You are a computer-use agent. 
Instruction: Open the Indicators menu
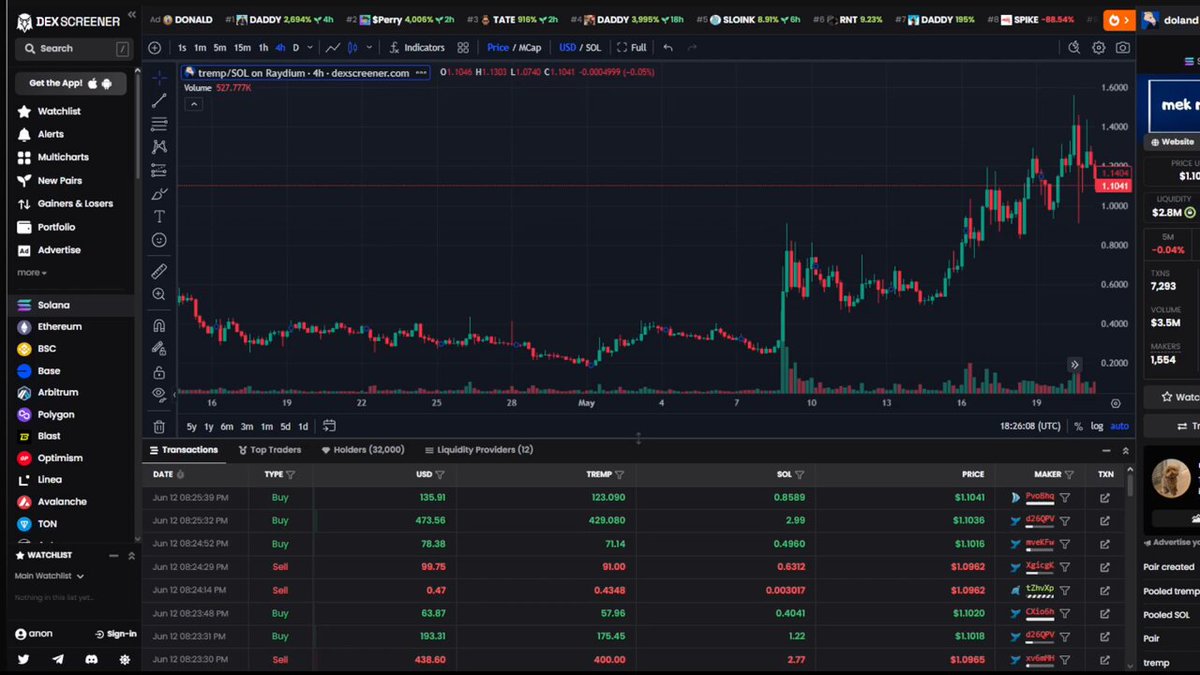click(417, 47)
